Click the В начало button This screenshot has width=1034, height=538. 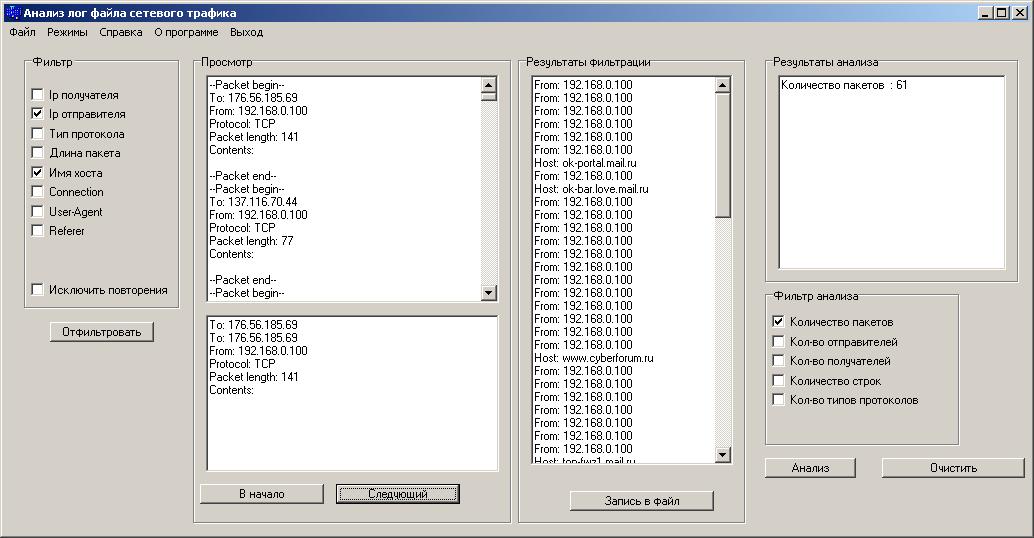(262, 494)
